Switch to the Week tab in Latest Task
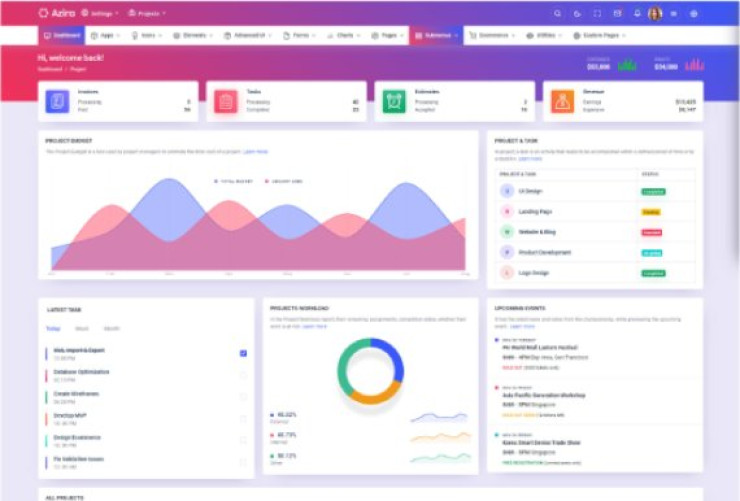This screenshot has height=501, width=740. point(82,328)
